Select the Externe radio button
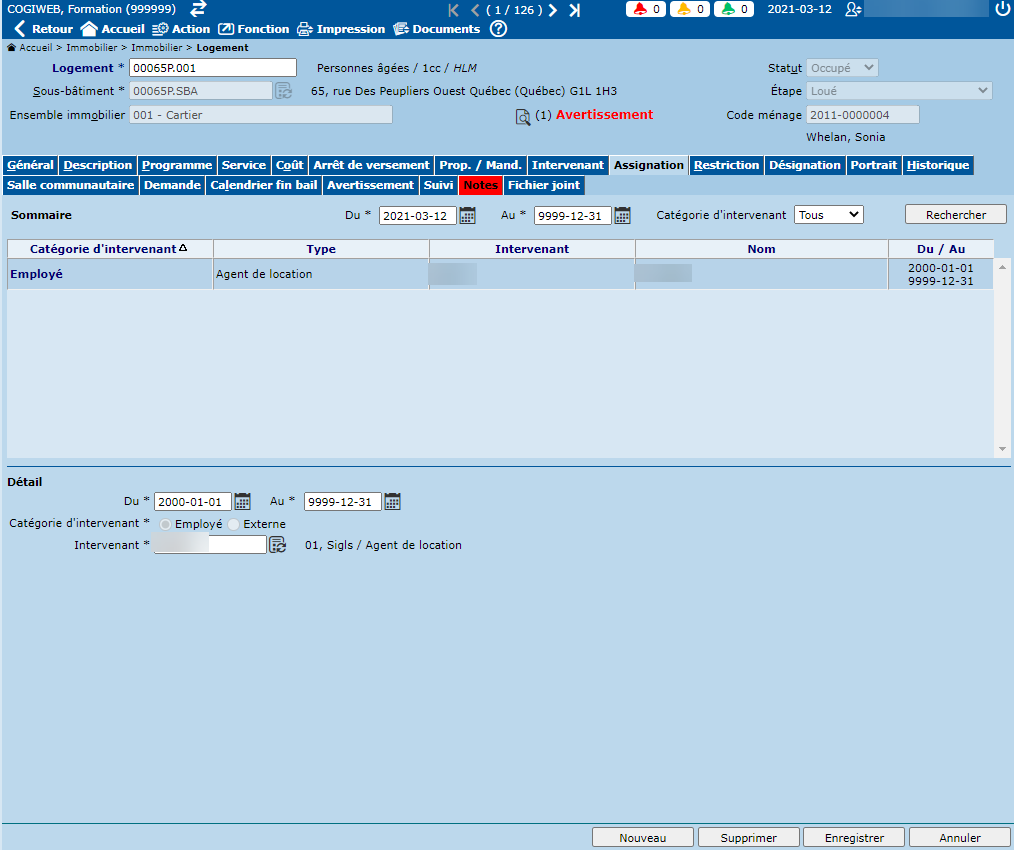 tap(234, 524)
